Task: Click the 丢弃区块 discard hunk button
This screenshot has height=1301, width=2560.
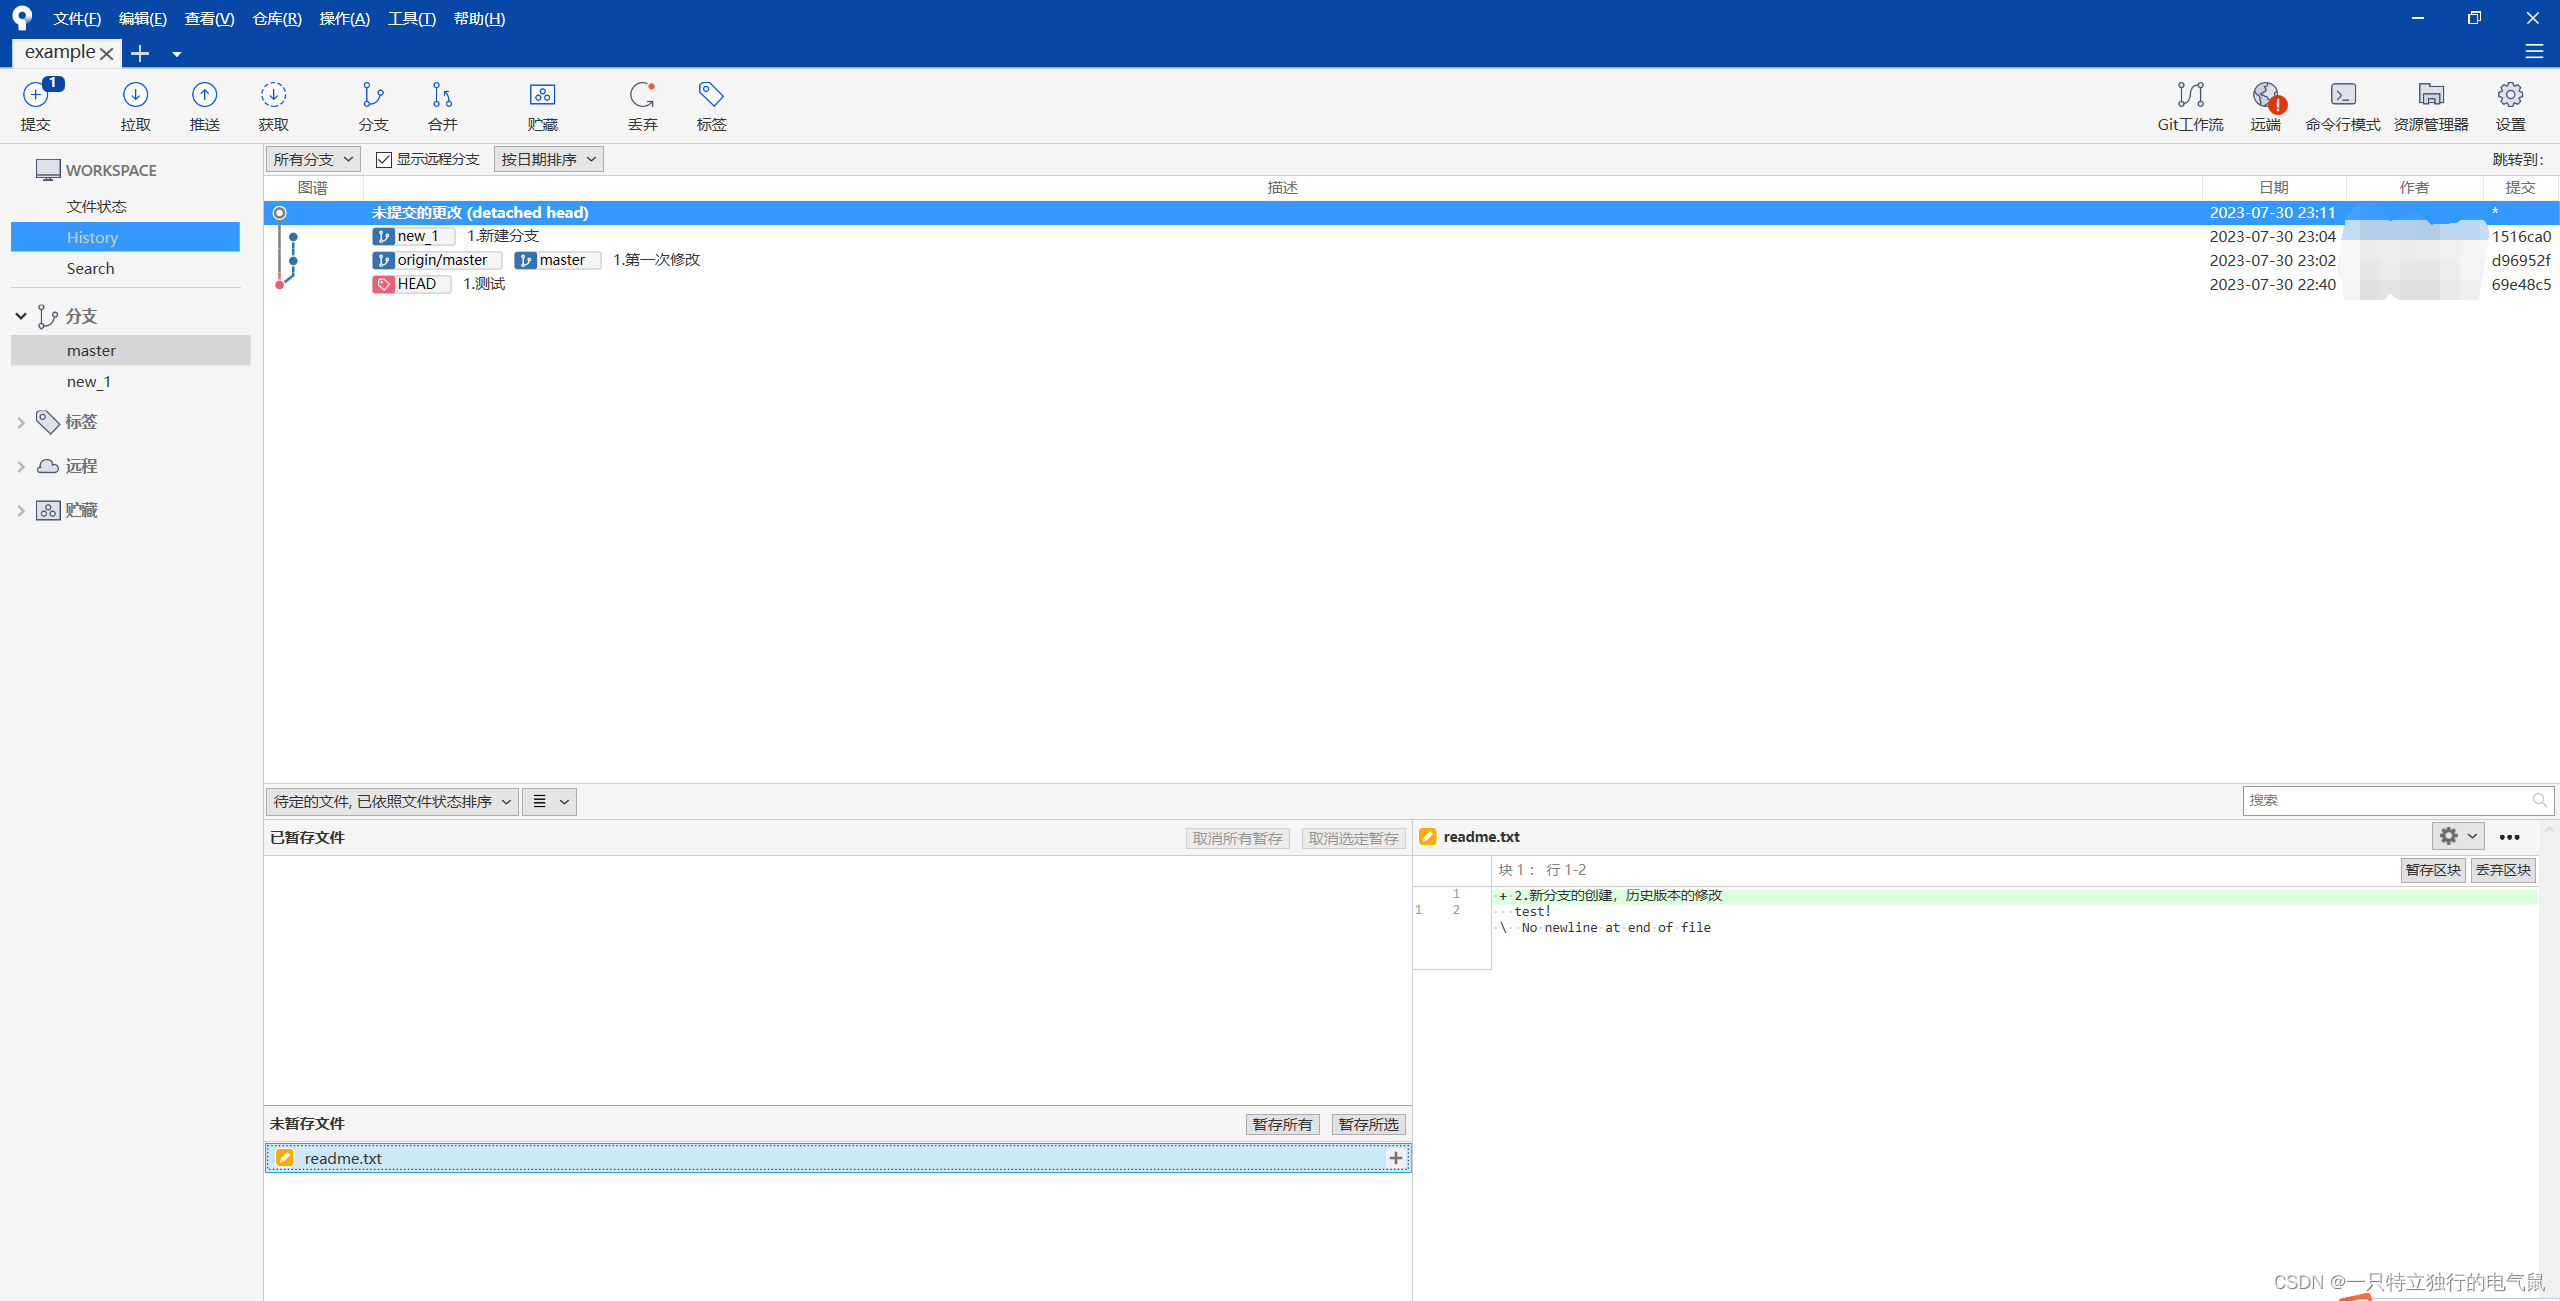Action: [2503, 870]
